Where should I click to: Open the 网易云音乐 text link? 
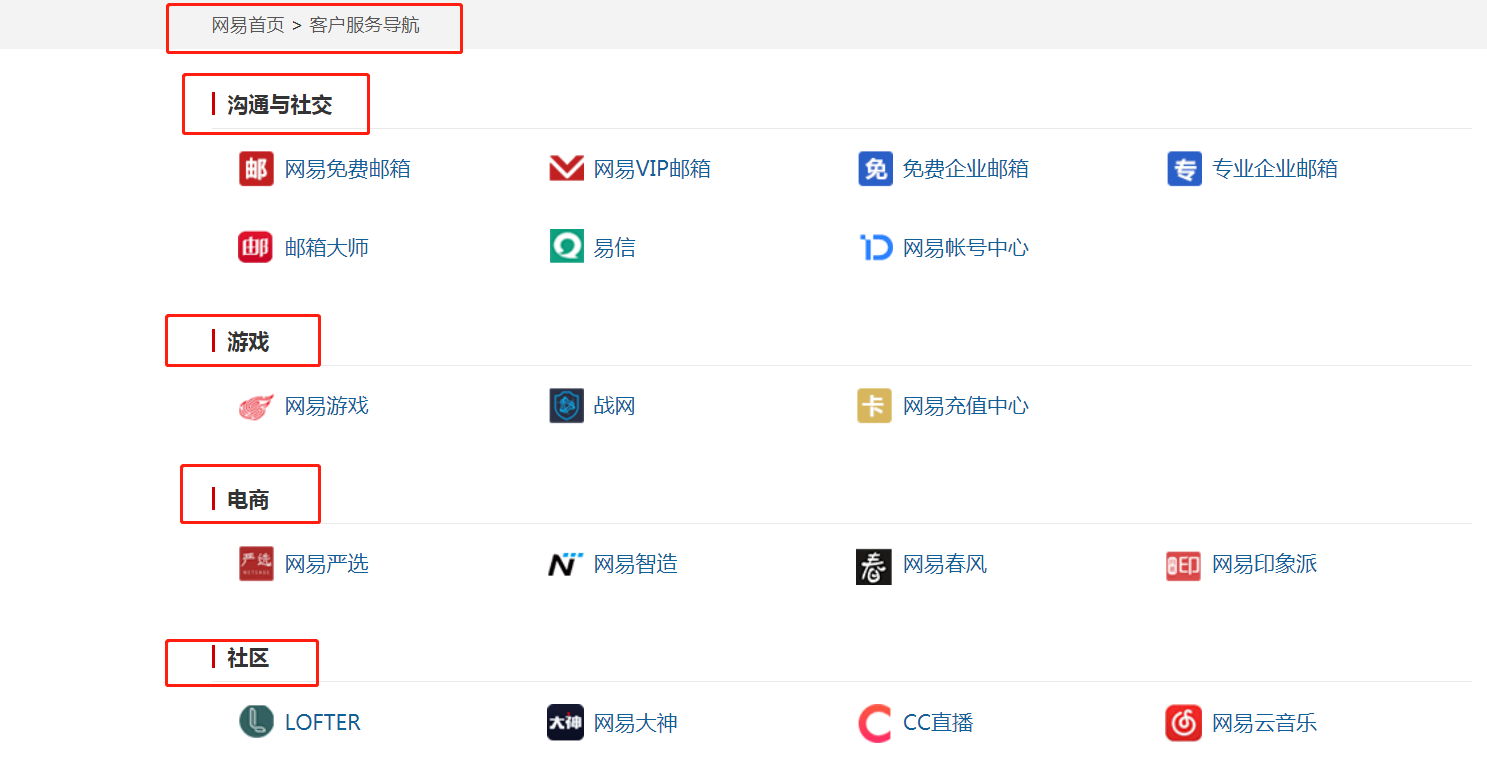pos(1265,722)
